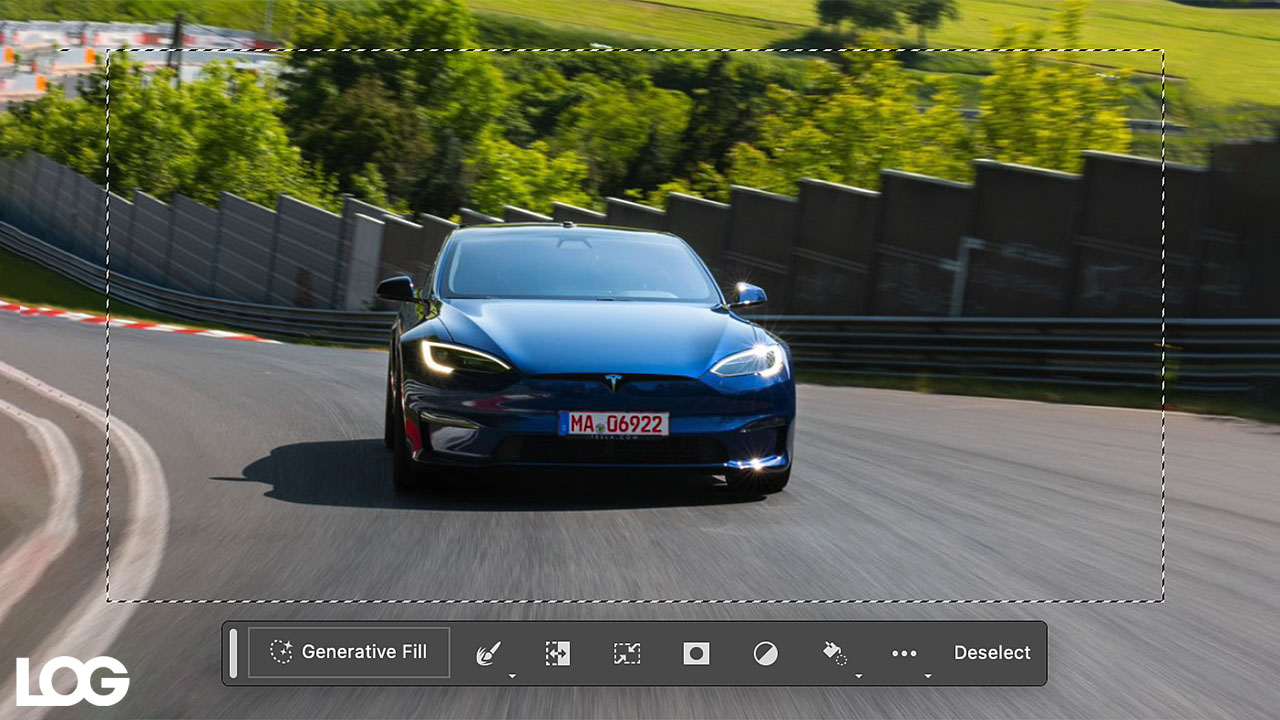Invert the selection using the taskbar icon
Viewport: 1280px width, 720px height.
pyautogui.click(x=557, y=654)
